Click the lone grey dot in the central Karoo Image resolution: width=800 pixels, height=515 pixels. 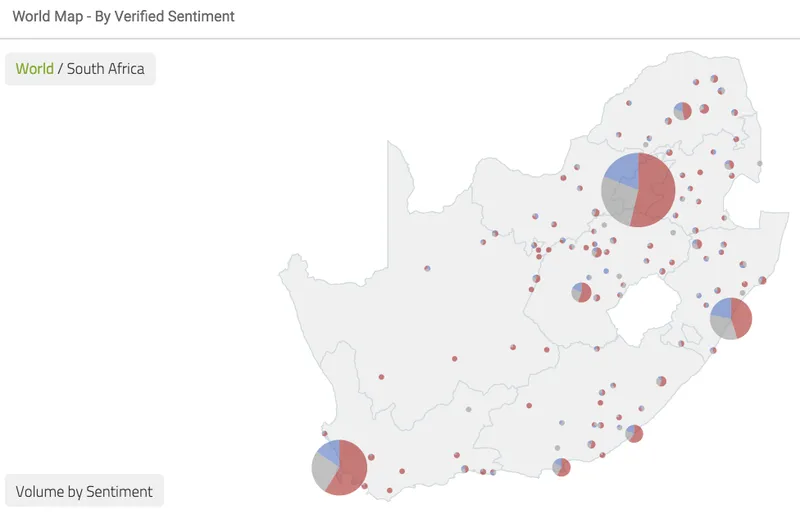pyautogui.click(x=468, y=409)
